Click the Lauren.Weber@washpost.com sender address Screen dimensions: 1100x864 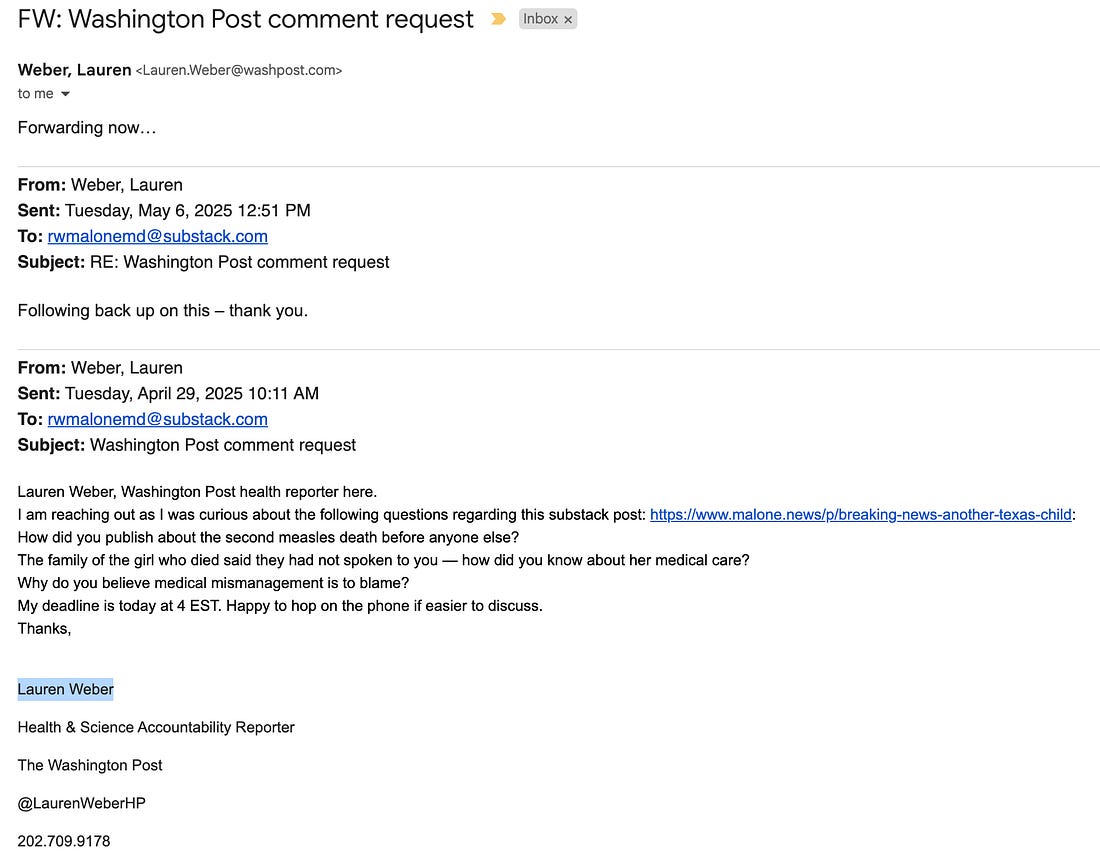[x=239, y=71]
